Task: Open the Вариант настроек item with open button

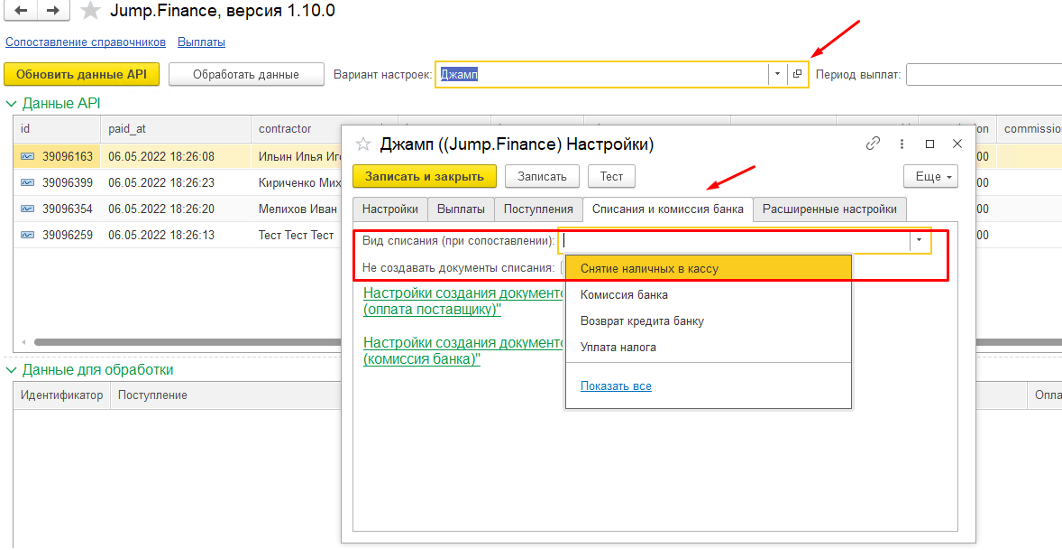Action: tap(797, 75)
